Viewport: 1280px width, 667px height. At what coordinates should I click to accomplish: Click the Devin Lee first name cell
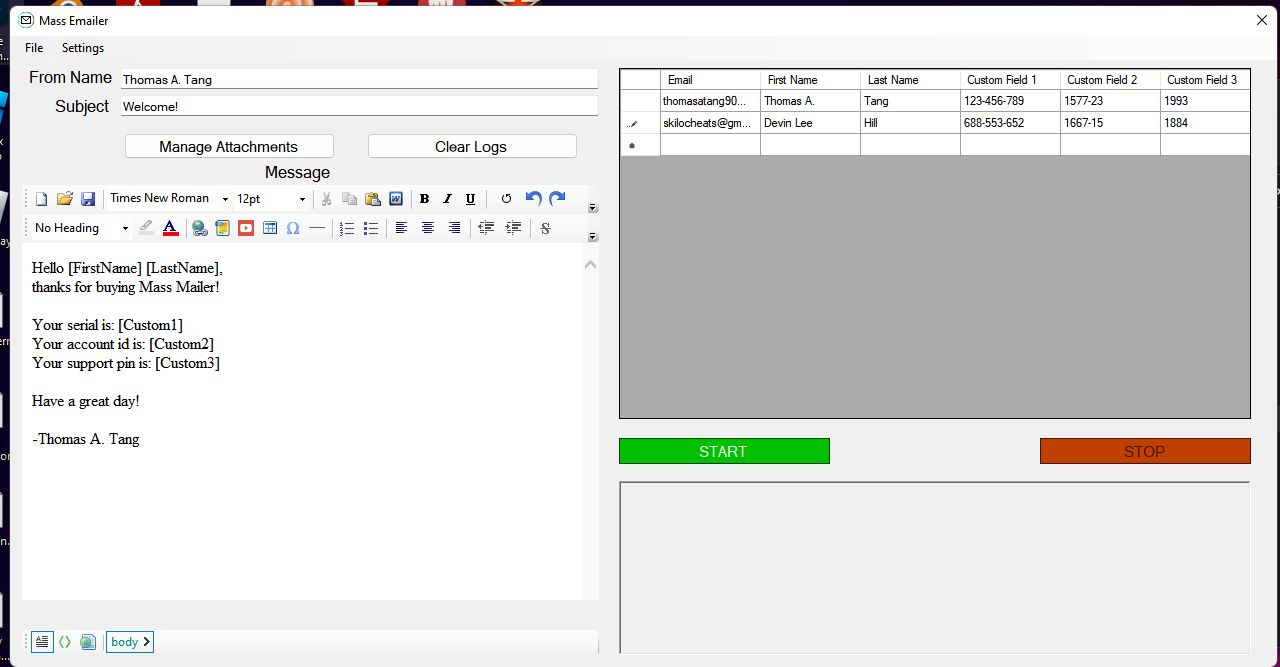[810, 123]
